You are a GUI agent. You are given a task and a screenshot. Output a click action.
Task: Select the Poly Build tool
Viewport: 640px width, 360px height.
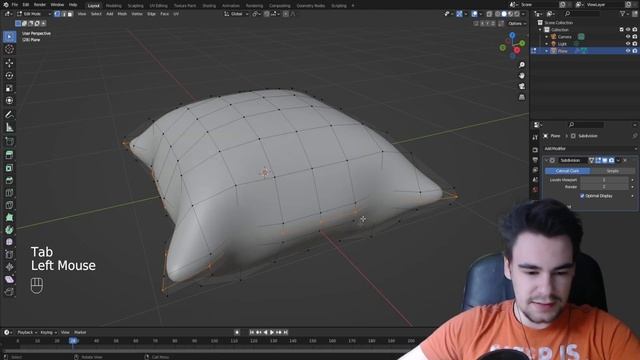click(x=9, y=218)
